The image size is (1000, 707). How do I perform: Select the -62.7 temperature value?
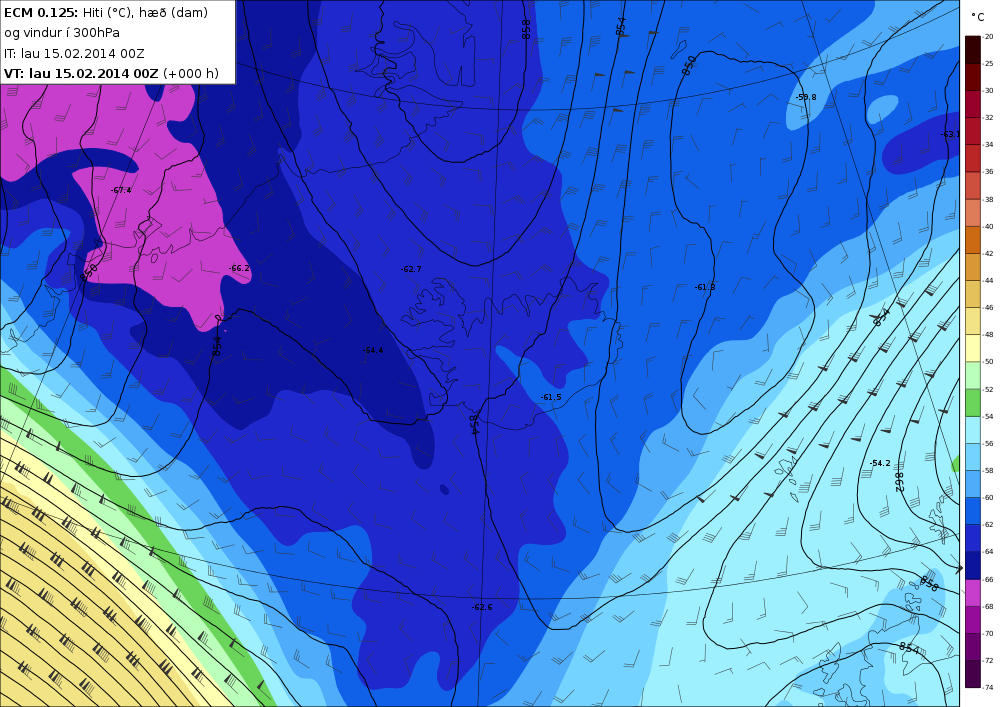pyautogui.click(x=411, y=269)
